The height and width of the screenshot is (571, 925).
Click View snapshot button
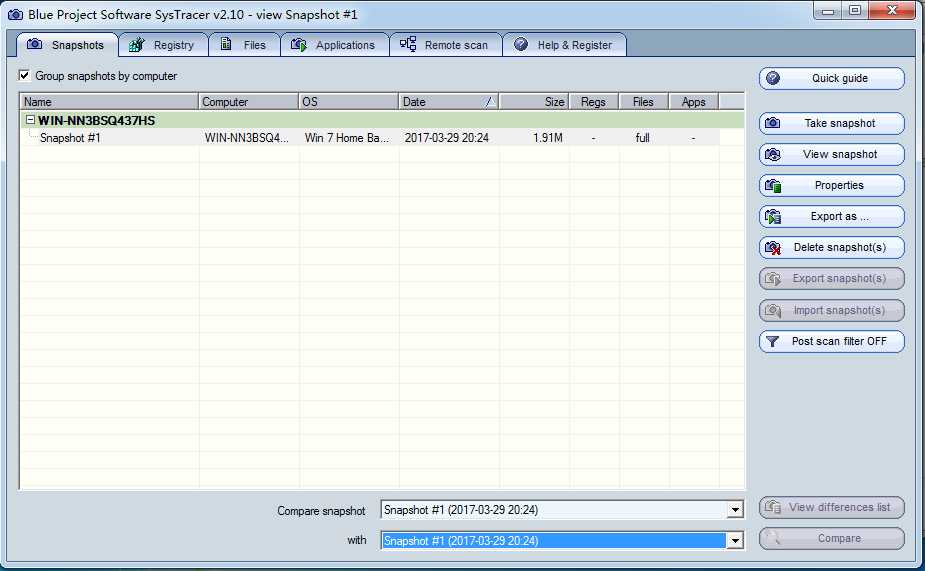click(832, 155)
